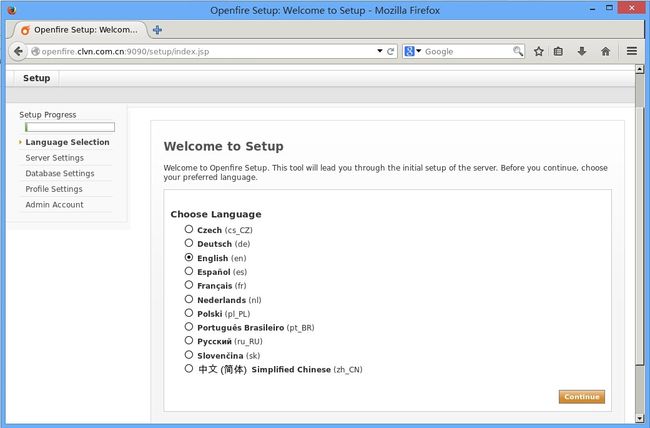Close the Firefox window

pos(632,7)
